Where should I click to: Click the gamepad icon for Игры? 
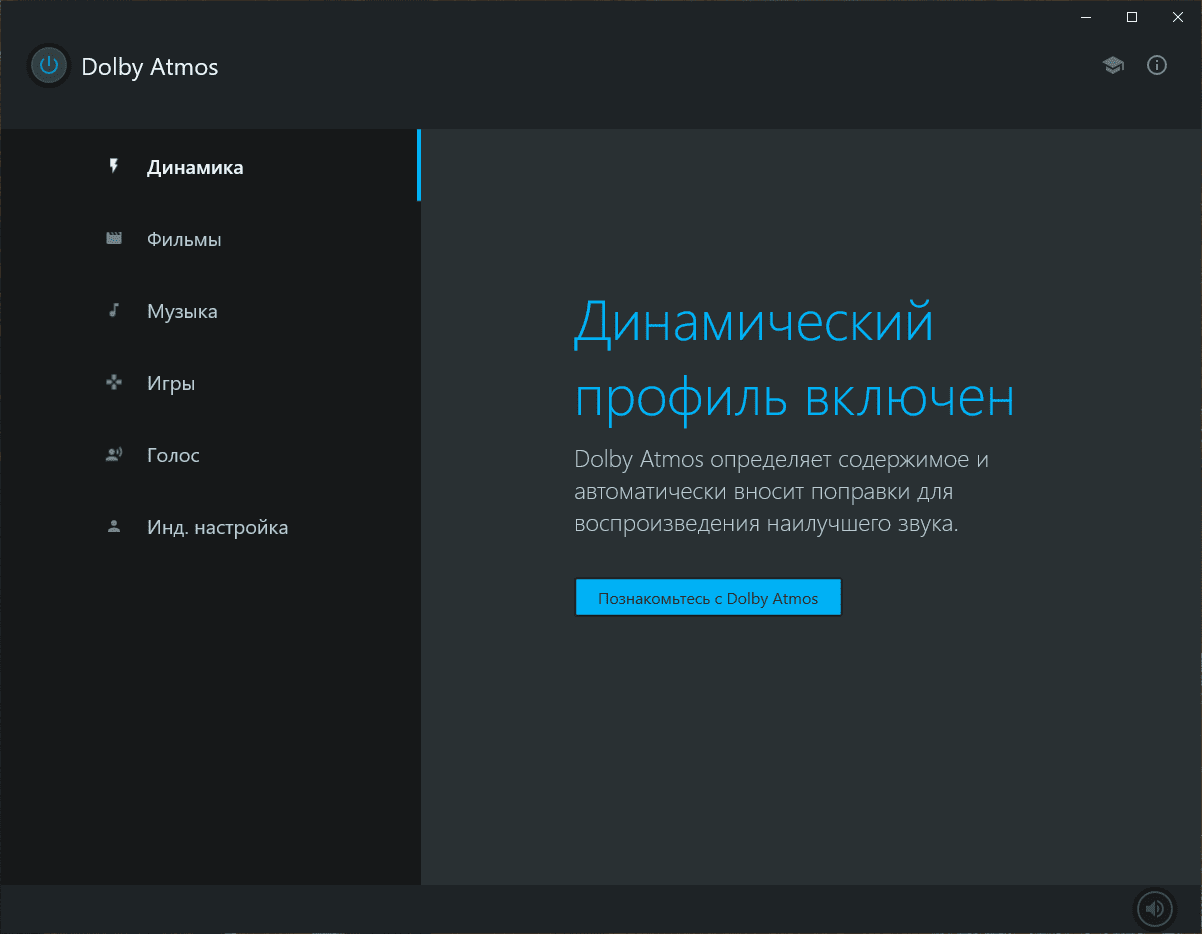click(x=114, y=383)
